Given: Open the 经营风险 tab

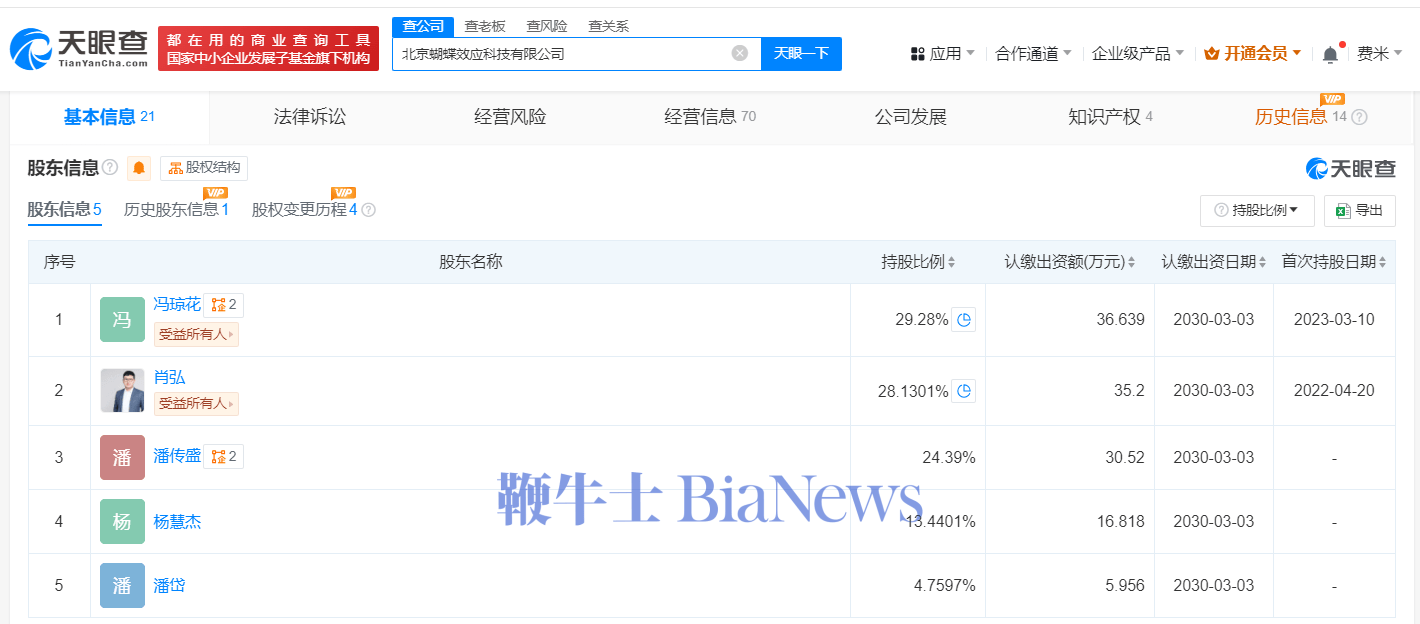Looking at the screenshot, I should tap(510, 117).
